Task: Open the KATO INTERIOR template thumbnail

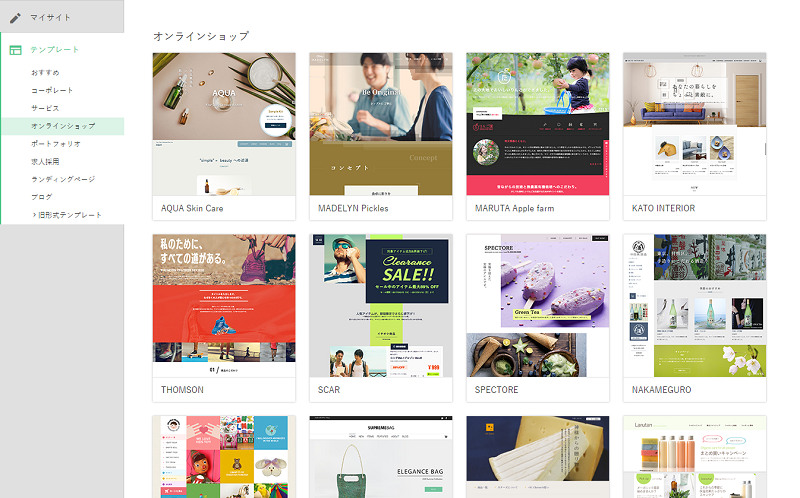Action: pos(694,124)
